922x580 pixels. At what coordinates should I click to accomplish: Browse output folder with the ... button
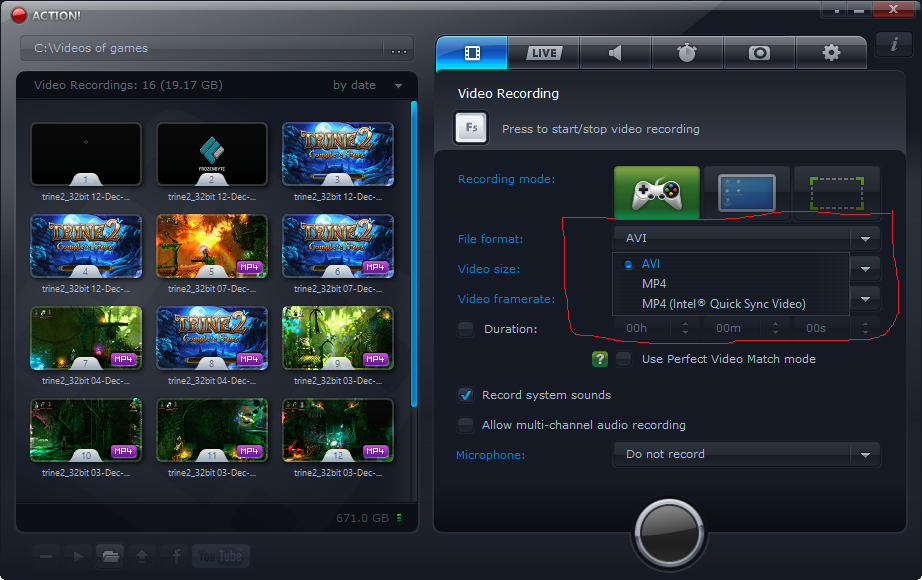(x=399, y=49)
